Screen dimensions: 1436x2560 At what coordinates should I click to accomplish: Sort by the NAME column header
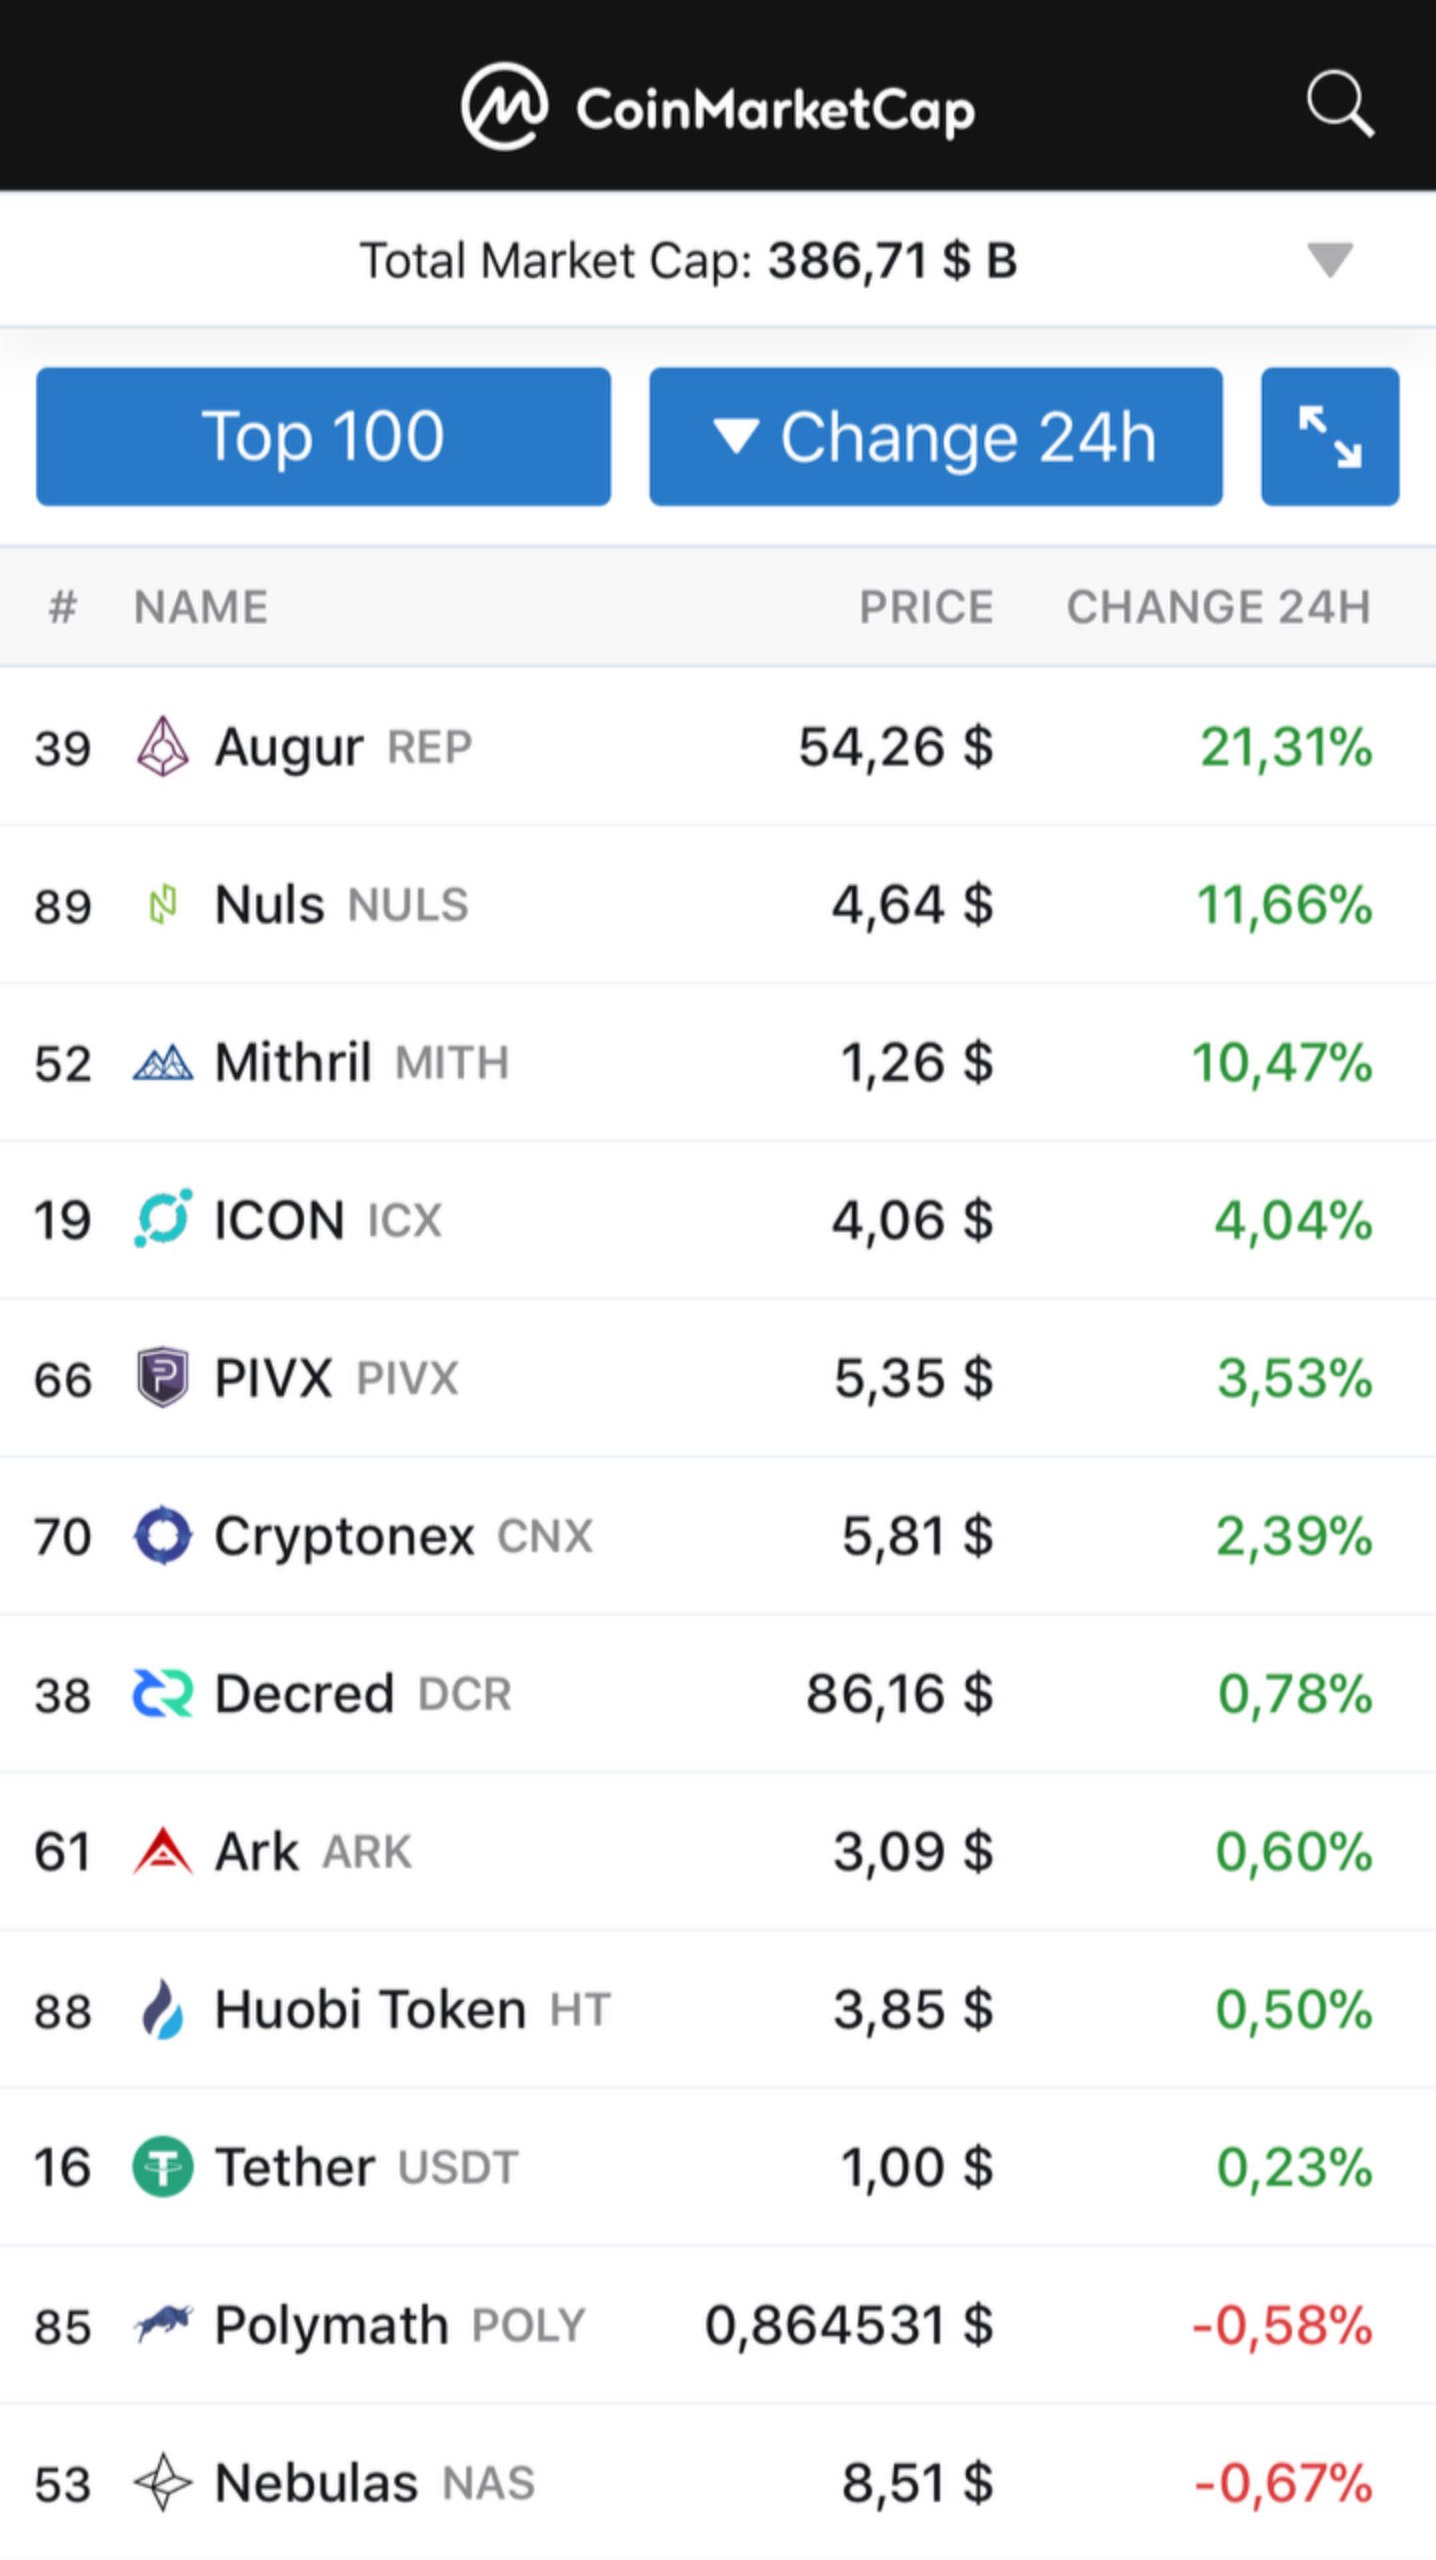[x=201, y=607]
